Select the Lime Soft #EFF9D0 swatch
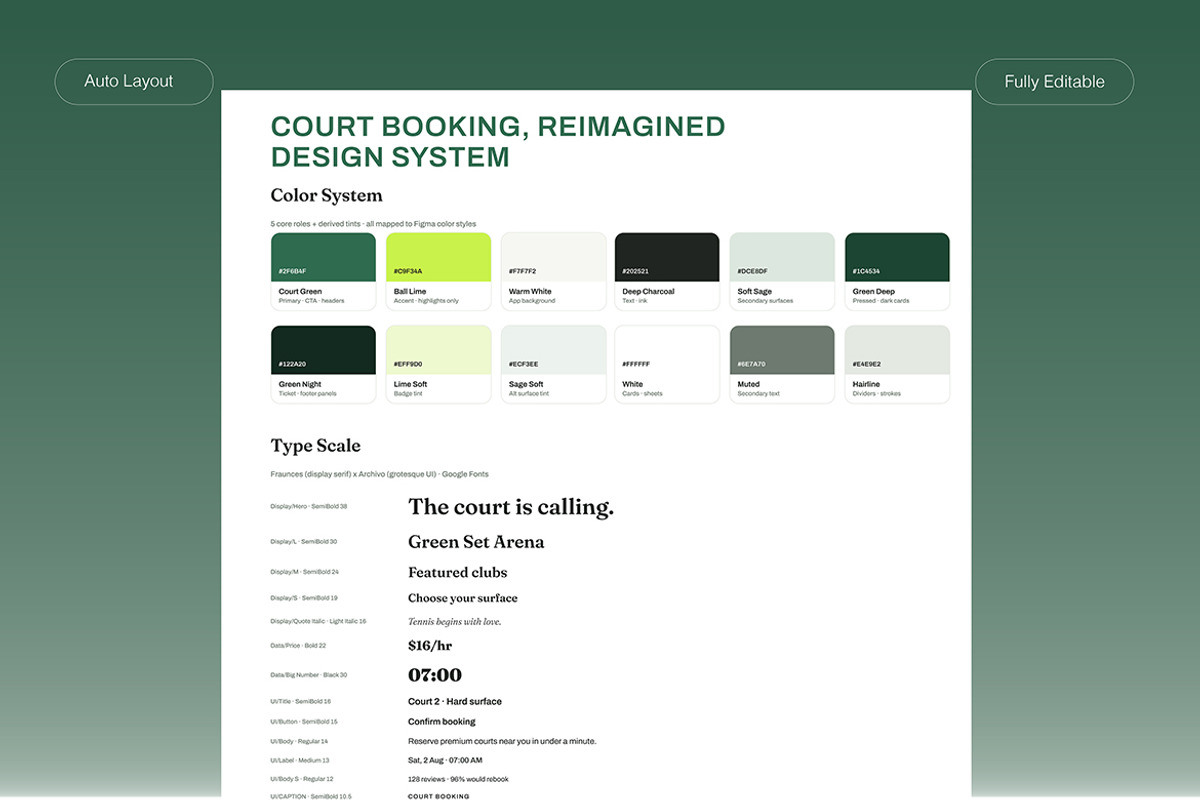This screenshot has width=1200, height=800. coord(438,364)
